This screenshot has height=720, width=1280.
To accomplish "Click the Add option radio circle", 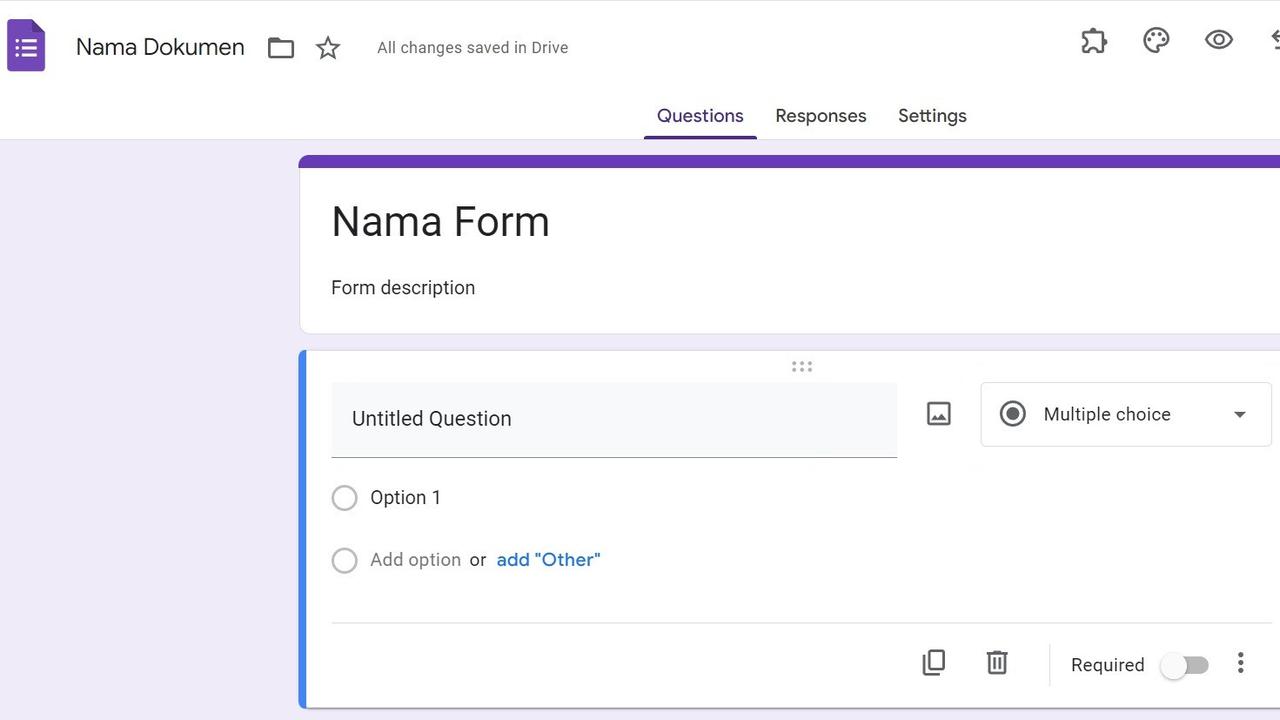I will 344,560.
